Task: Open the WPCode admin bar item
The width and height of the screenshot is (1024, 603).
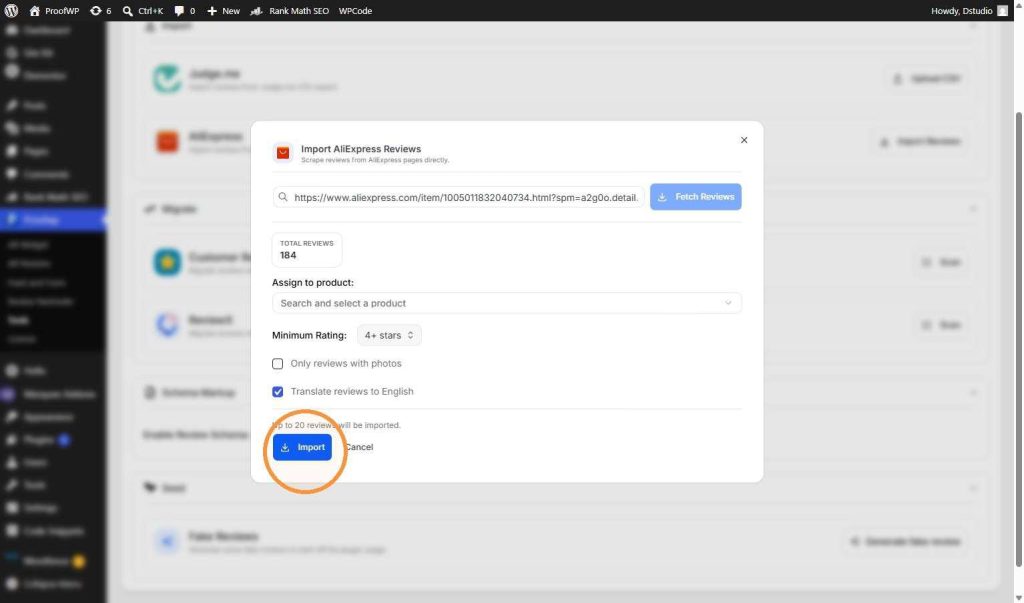Action: [x=355, y=10]
